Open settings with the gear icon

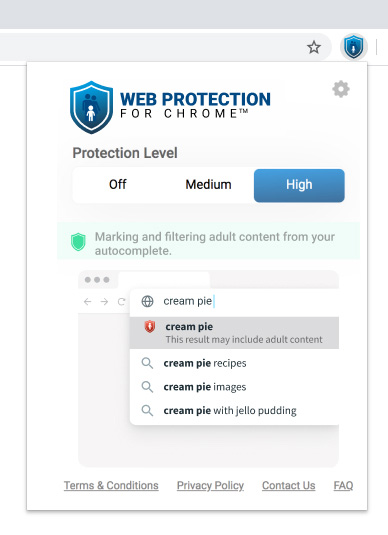[341, 89]
